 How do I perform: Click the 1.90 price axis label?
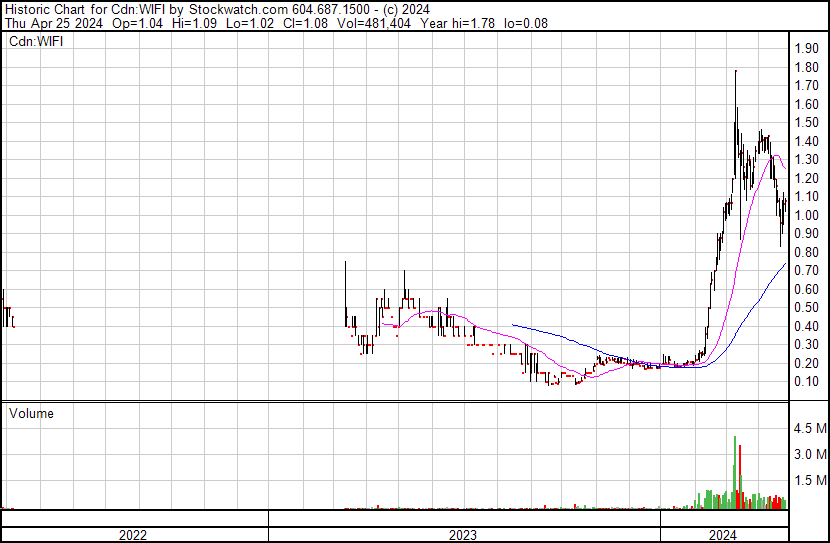(x=807, y=48)
